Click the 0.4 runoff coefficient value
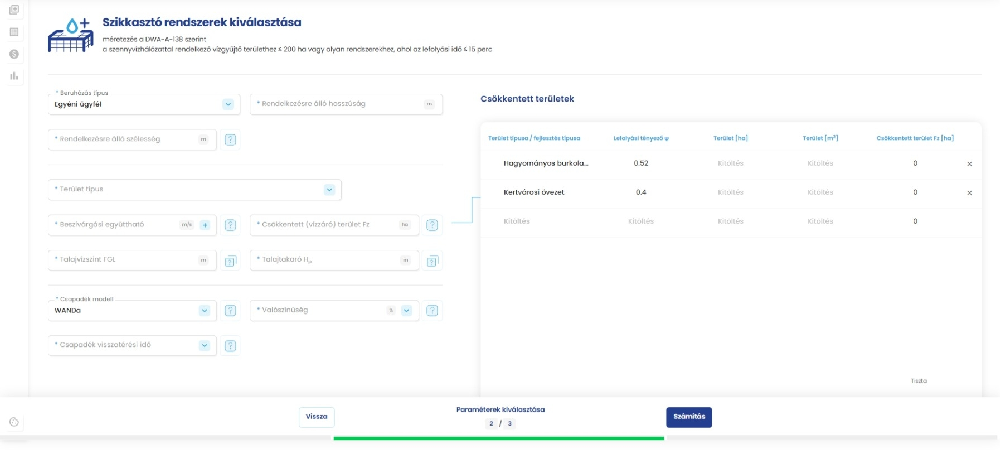The height and width of the screenshot is (464, 1000). pos(641,192)
